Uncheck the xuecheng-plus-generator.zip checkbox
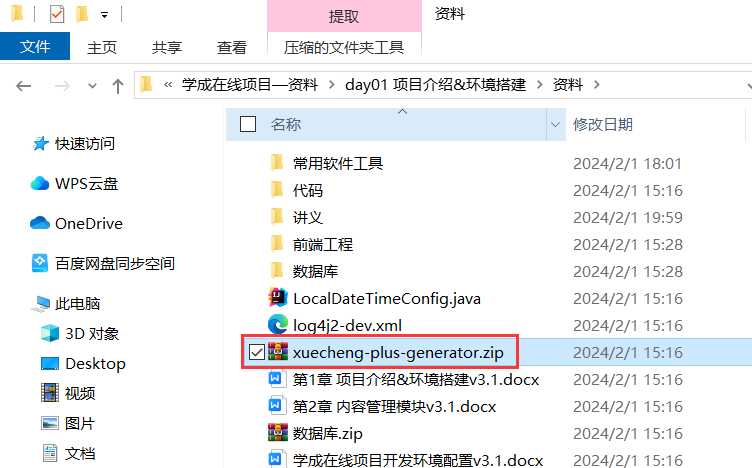 point(257,352)
